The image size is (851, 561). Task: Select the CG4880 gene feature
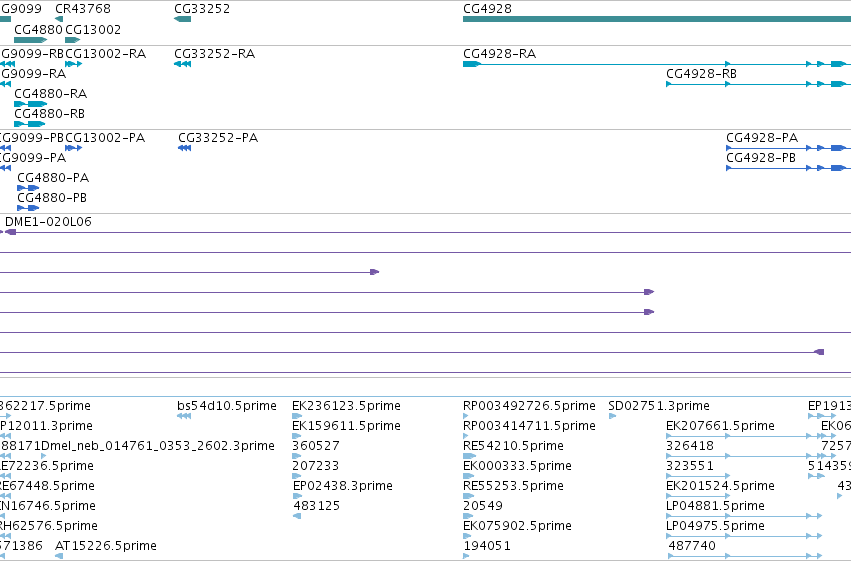click(x=30, y=40)
